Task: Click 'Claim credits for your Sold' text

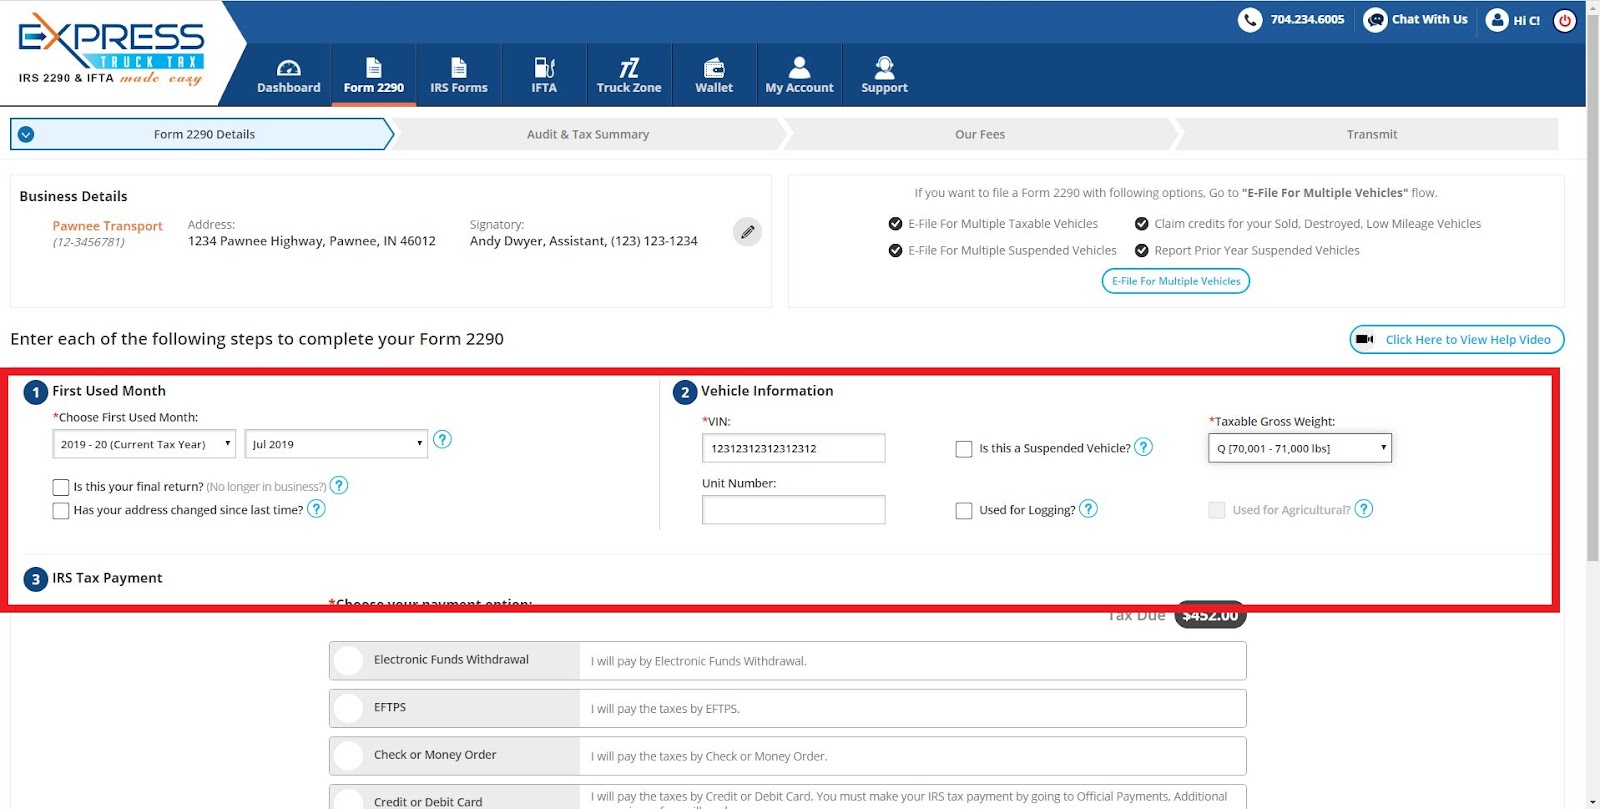Action: tap(1318, 224)
